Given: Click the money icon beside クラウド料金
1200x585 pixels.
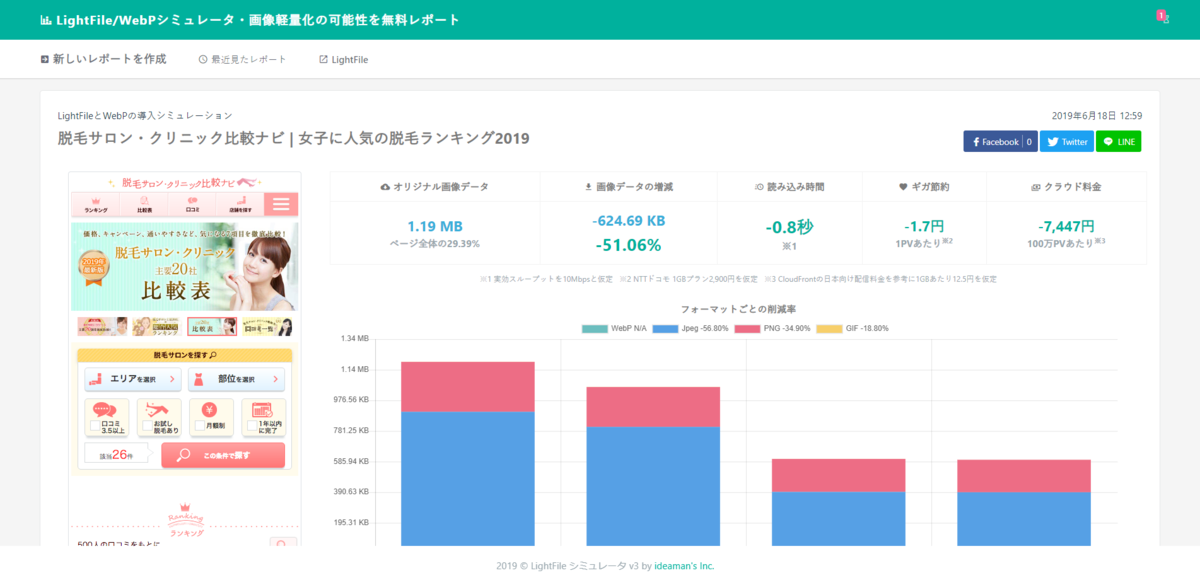Looking at the screenshot, I should 1037,187.
